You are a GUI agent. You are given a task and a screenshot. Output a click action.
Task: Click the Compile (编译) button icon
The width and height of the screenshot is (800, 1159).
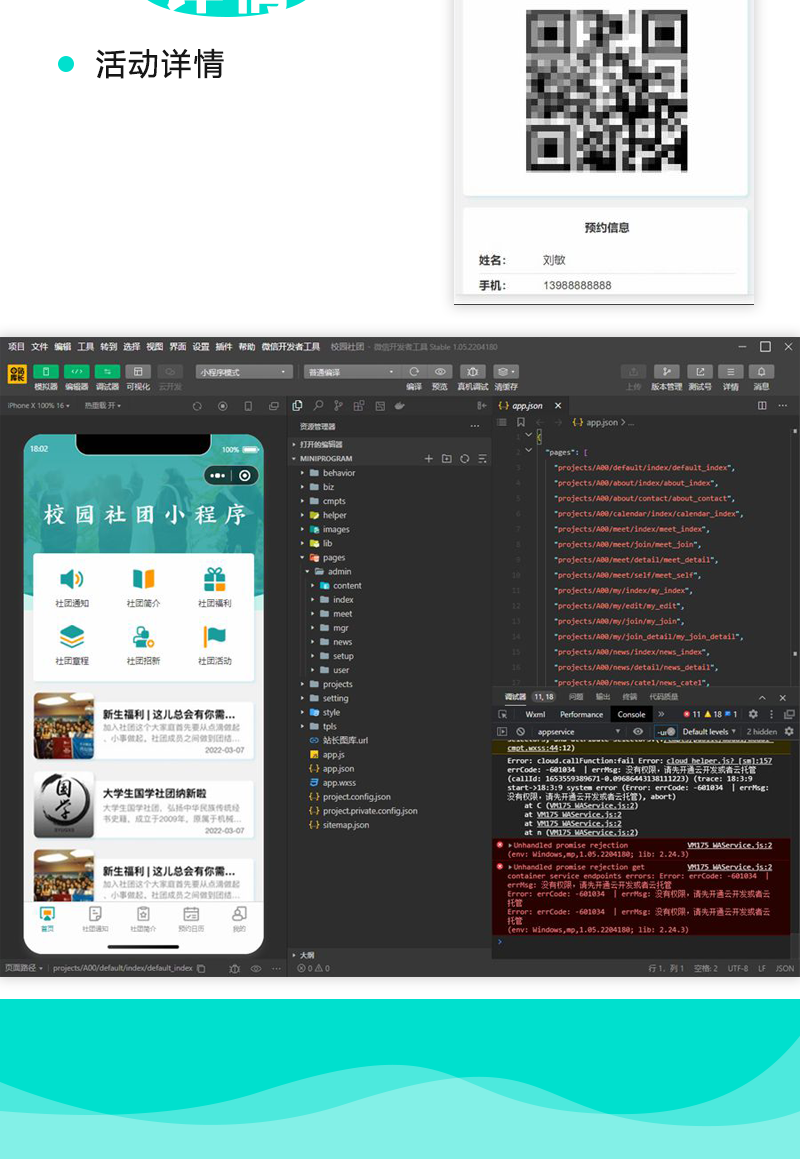[x=413, y=369]
